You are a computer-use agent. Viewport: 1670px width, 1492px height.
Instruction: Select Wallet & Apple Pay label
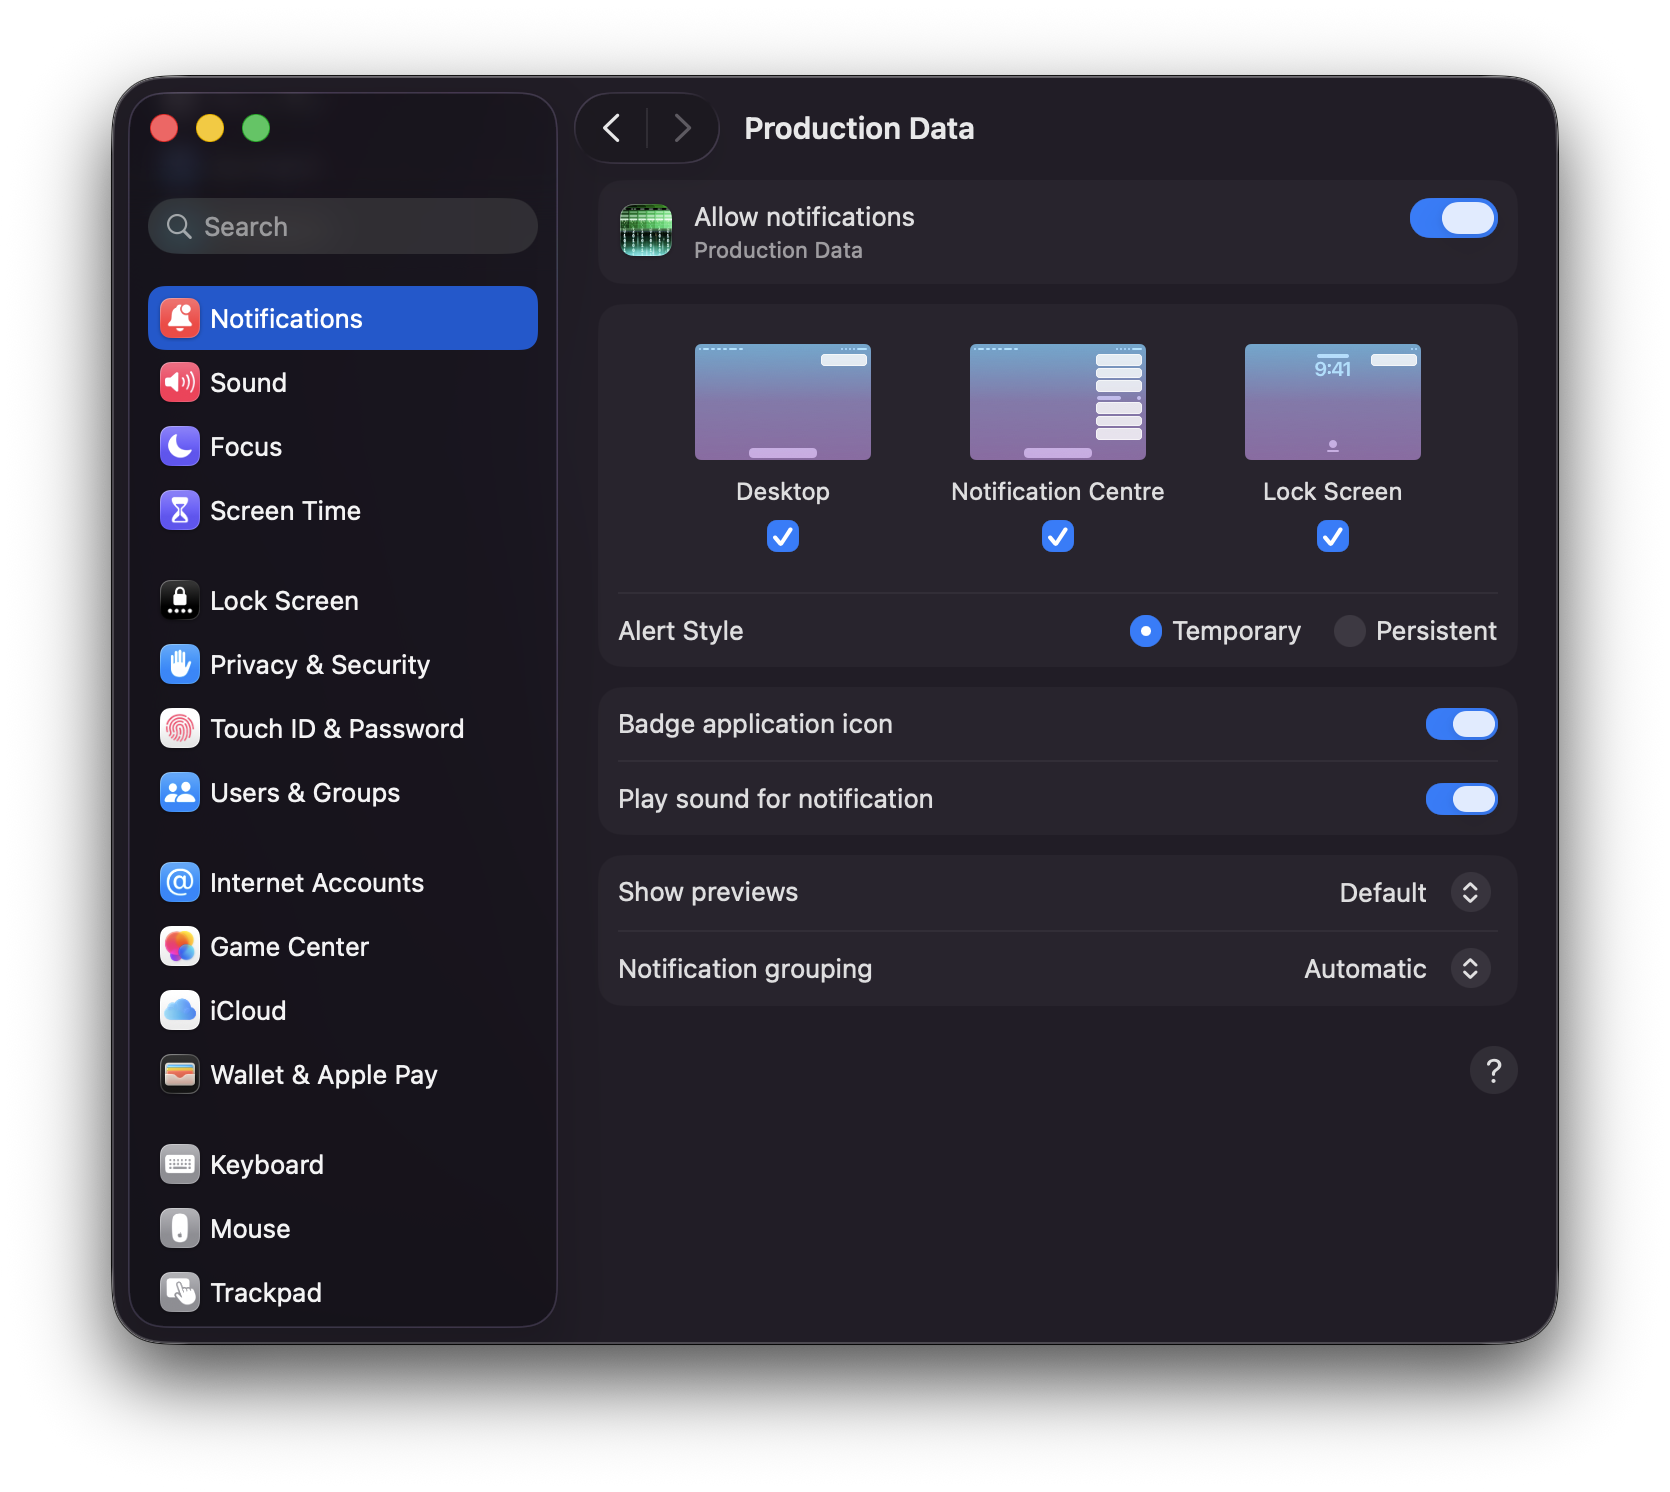pyautogui.click(x=324, y=1075)
